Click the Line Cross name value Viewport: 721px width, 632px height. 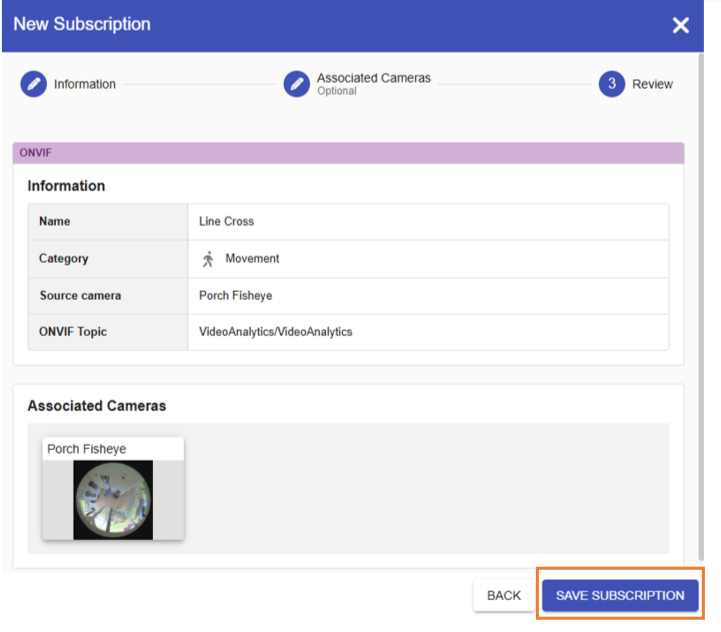click(x=226, y=221)
